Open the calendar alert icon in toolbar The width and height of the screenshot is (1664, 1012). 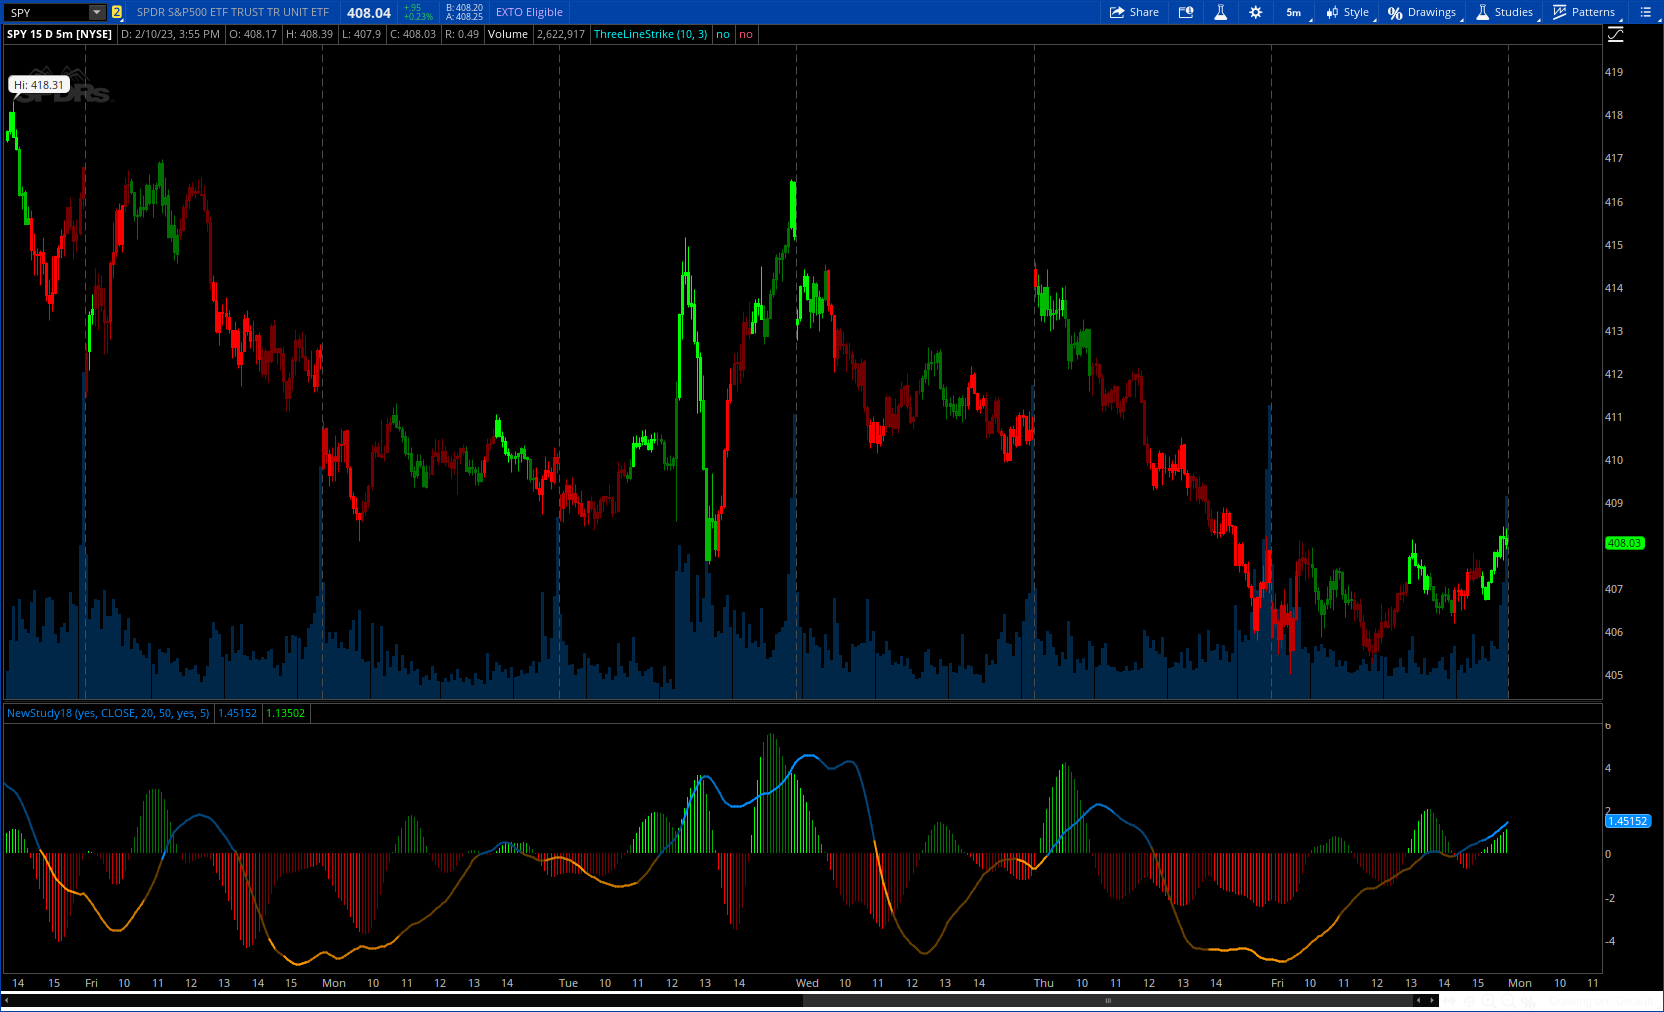pyautogui.click(x=1186, y=12)
